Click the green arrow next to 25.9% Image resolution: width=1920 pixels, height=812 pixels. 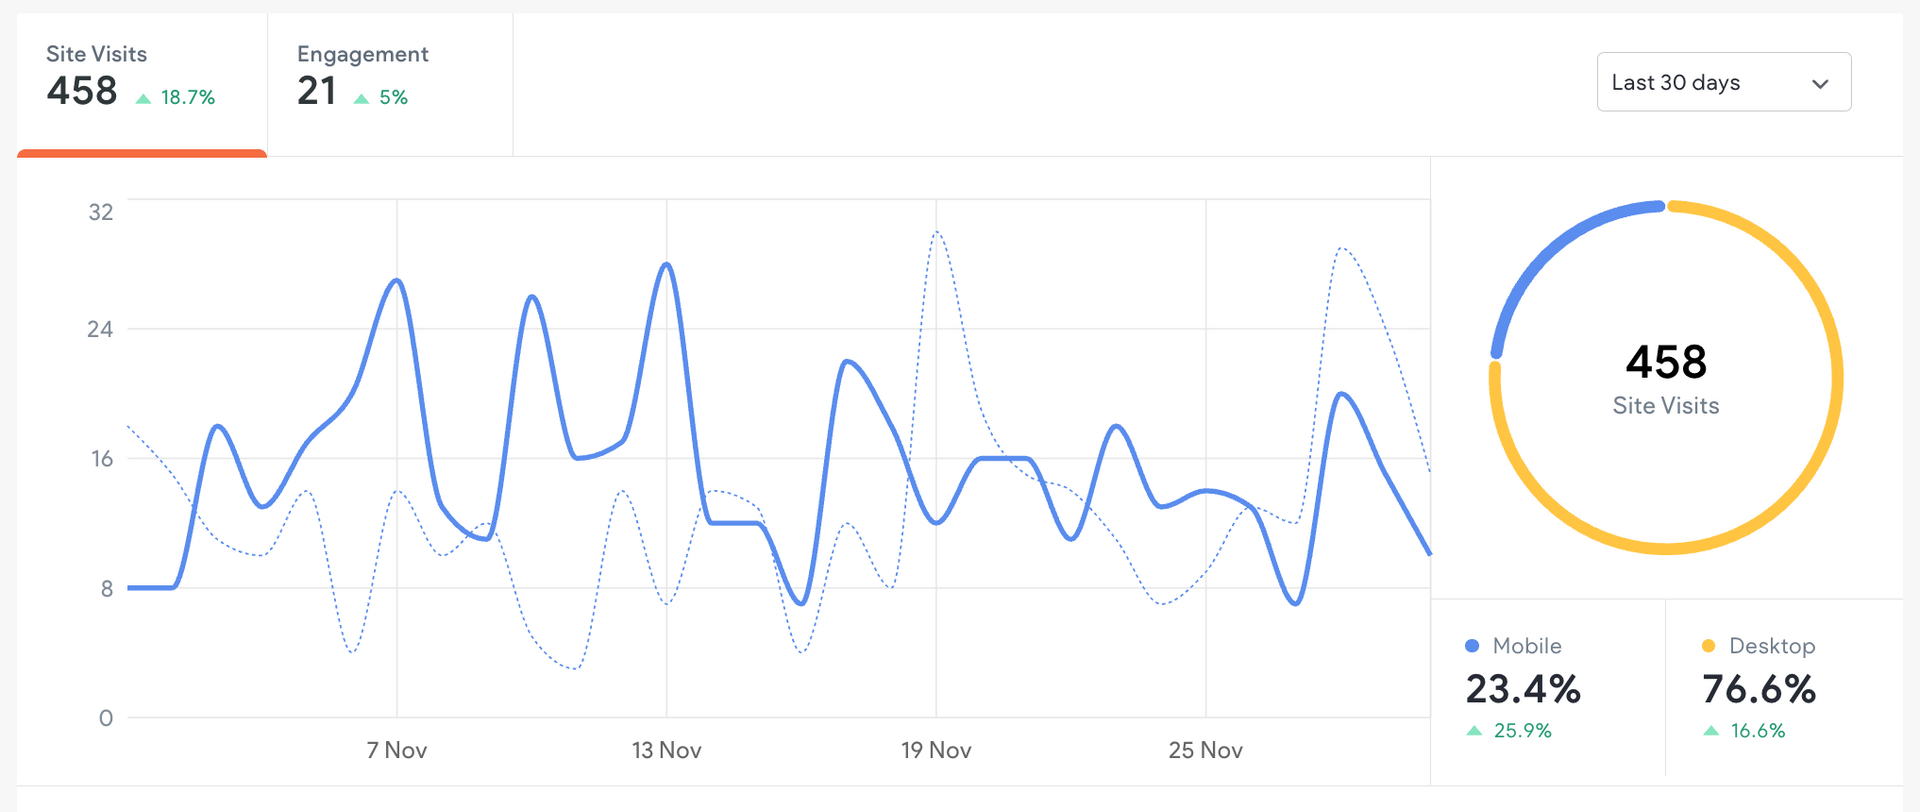[1474, 731]
